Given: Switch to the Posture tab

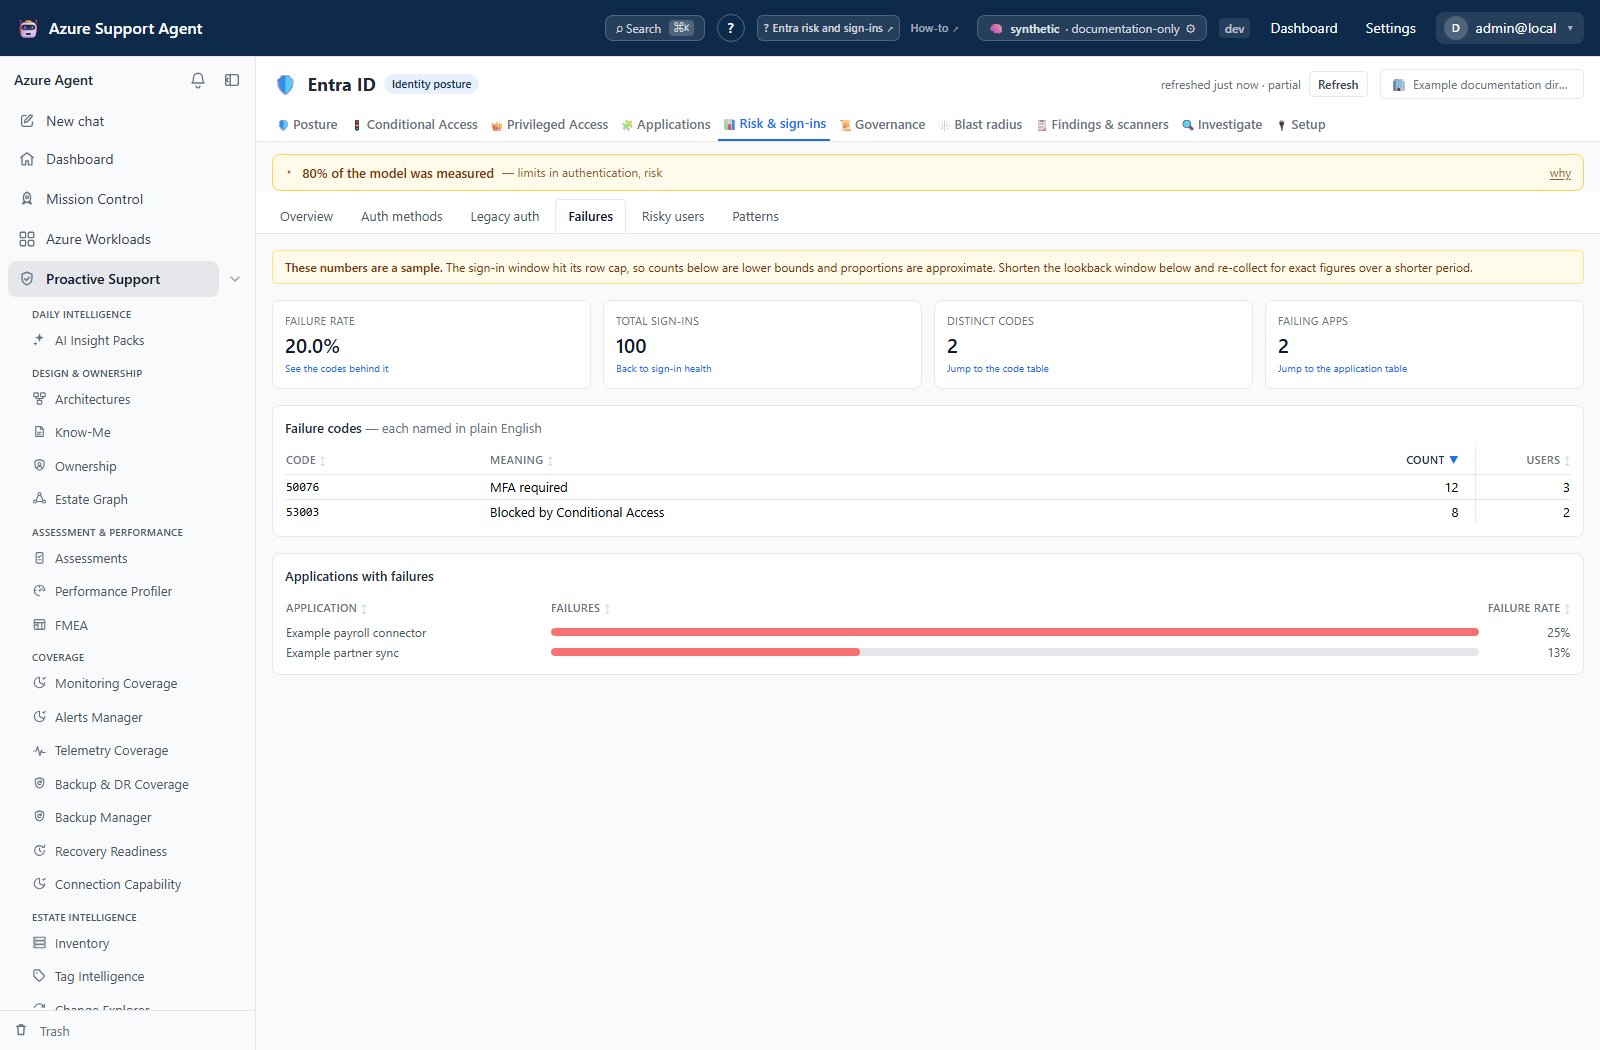Looking at the screenshot, I should 307,125.
